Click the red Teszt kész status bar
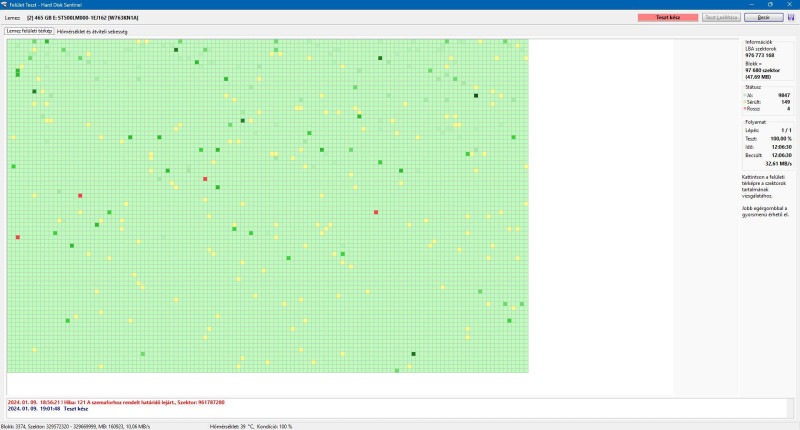This screenshot has width=800, height=430. (668, 17)
